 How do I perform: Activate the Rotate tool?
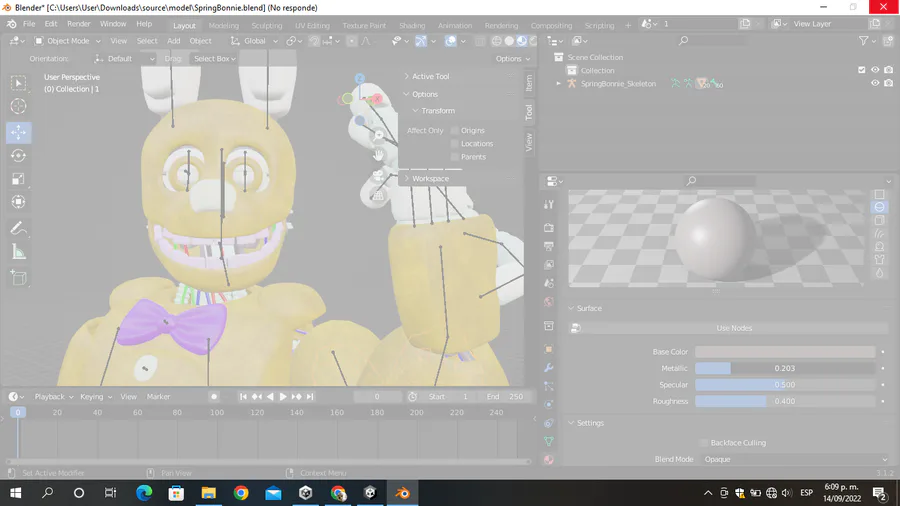click(x=18, y=155)
